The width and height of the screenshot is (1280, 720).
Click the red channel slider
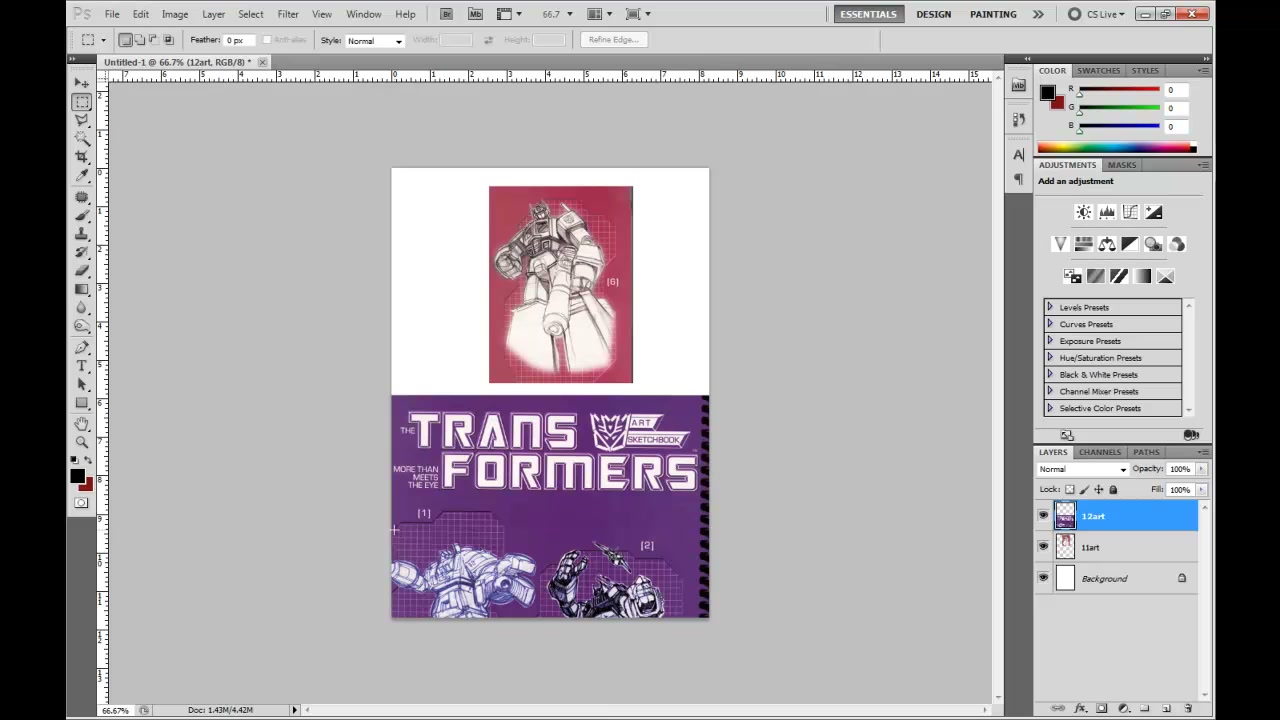click(1120, 90)
